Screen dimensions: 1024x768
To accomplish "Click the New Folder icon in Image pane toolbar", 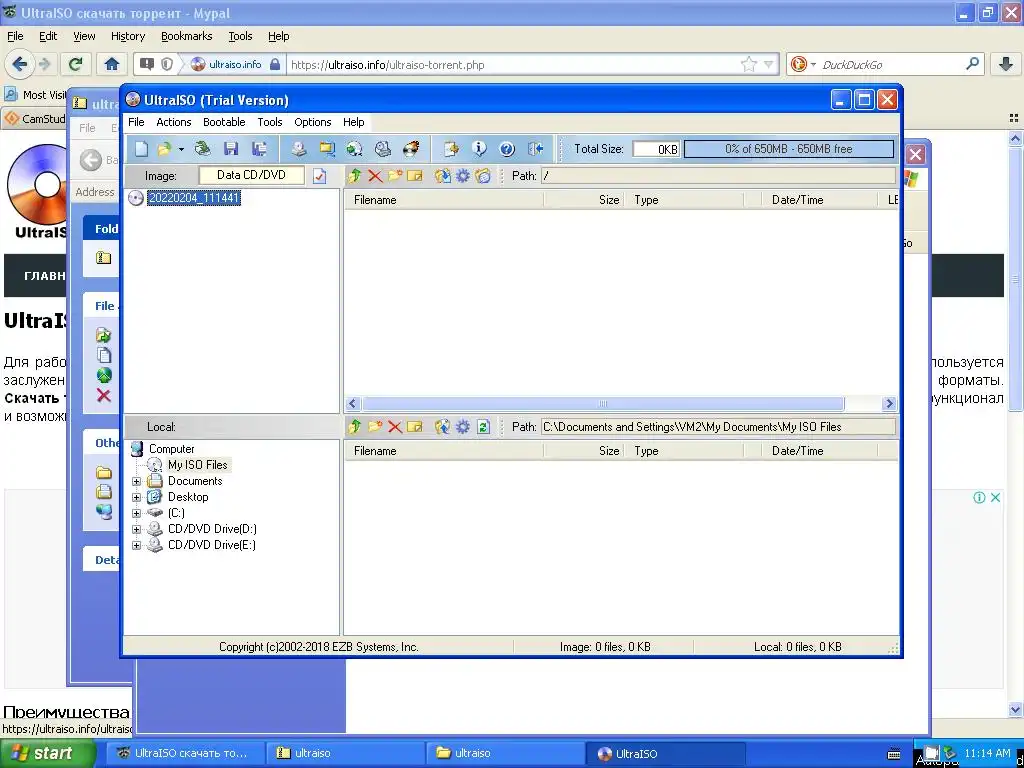I will click(395, 176).
